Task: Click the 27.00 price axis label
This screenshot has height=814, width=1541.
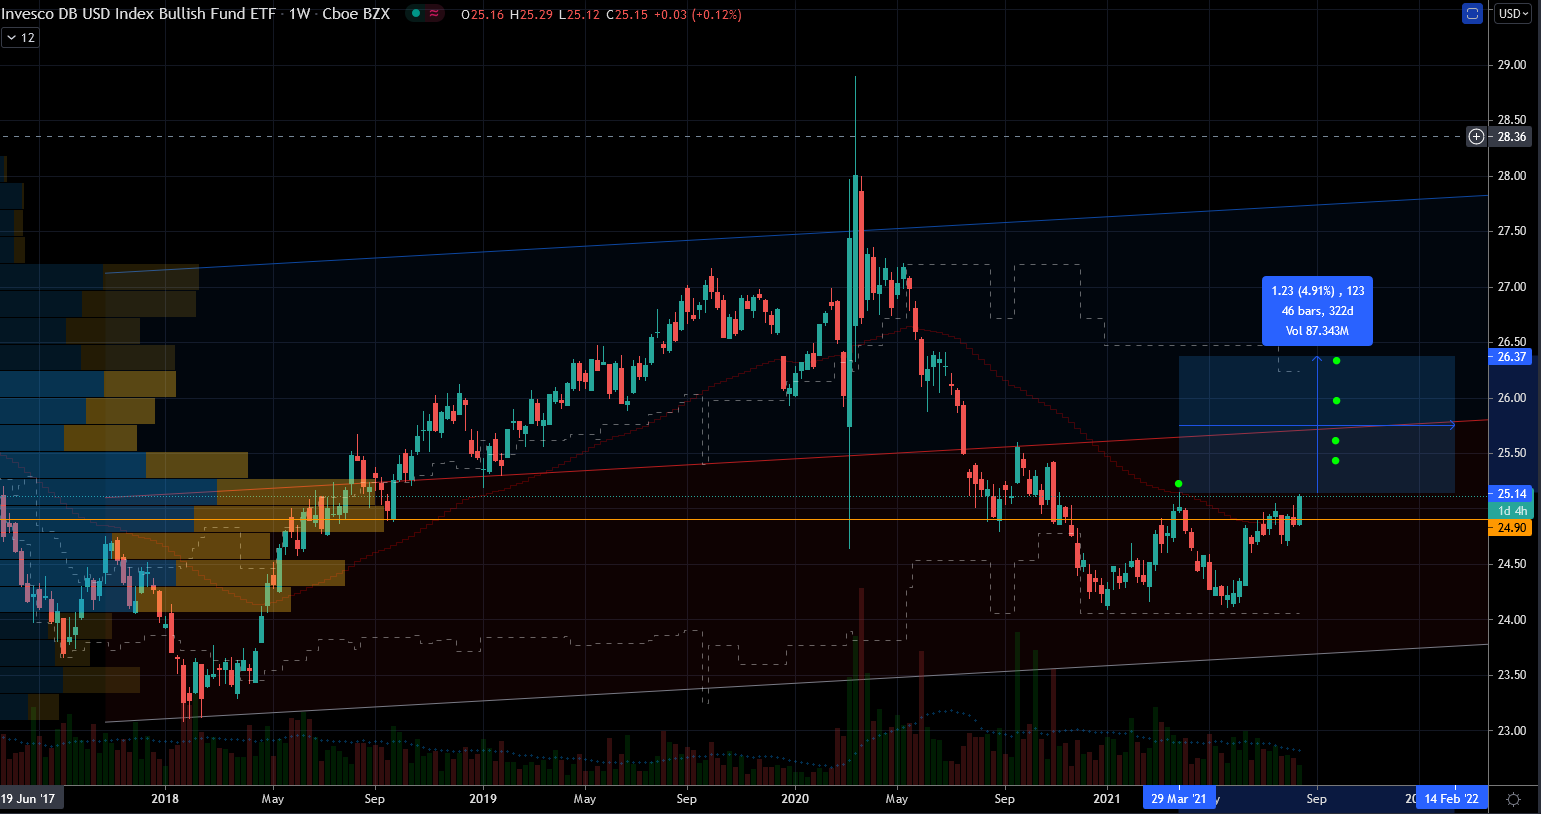Action: tap(1511, 287)
